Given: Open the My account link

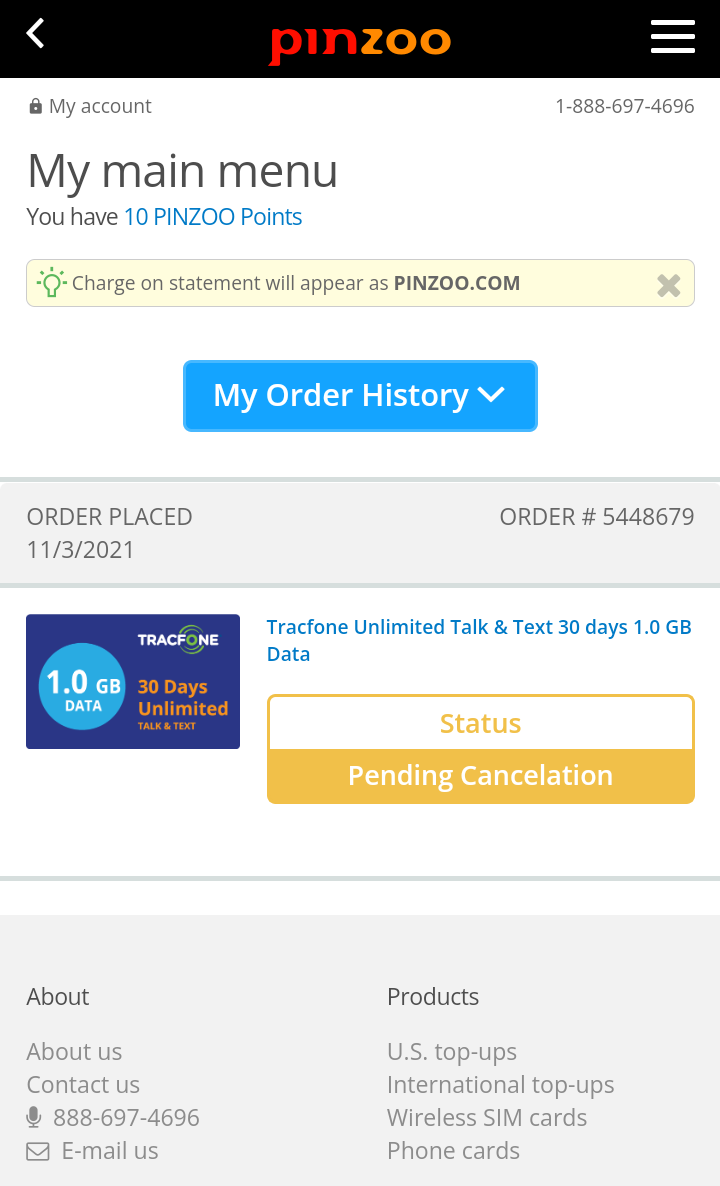Looking at the screenshot, I should 100,106.
